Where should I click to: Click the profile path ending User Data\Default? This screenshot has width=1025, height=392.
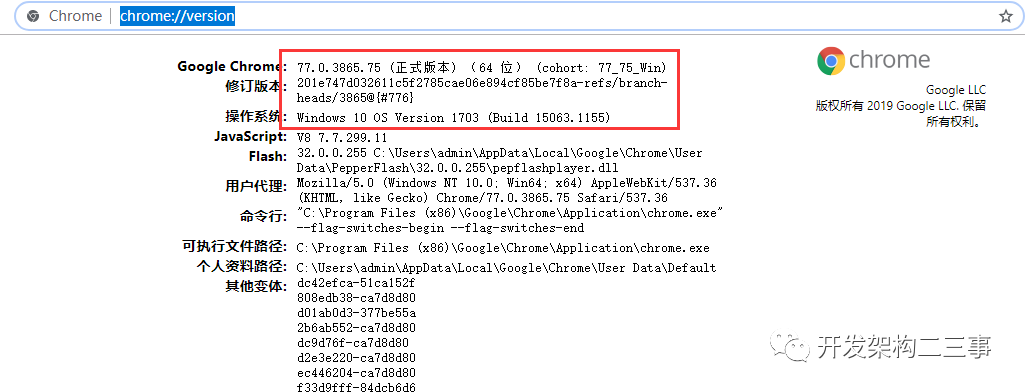click(507, 268)
